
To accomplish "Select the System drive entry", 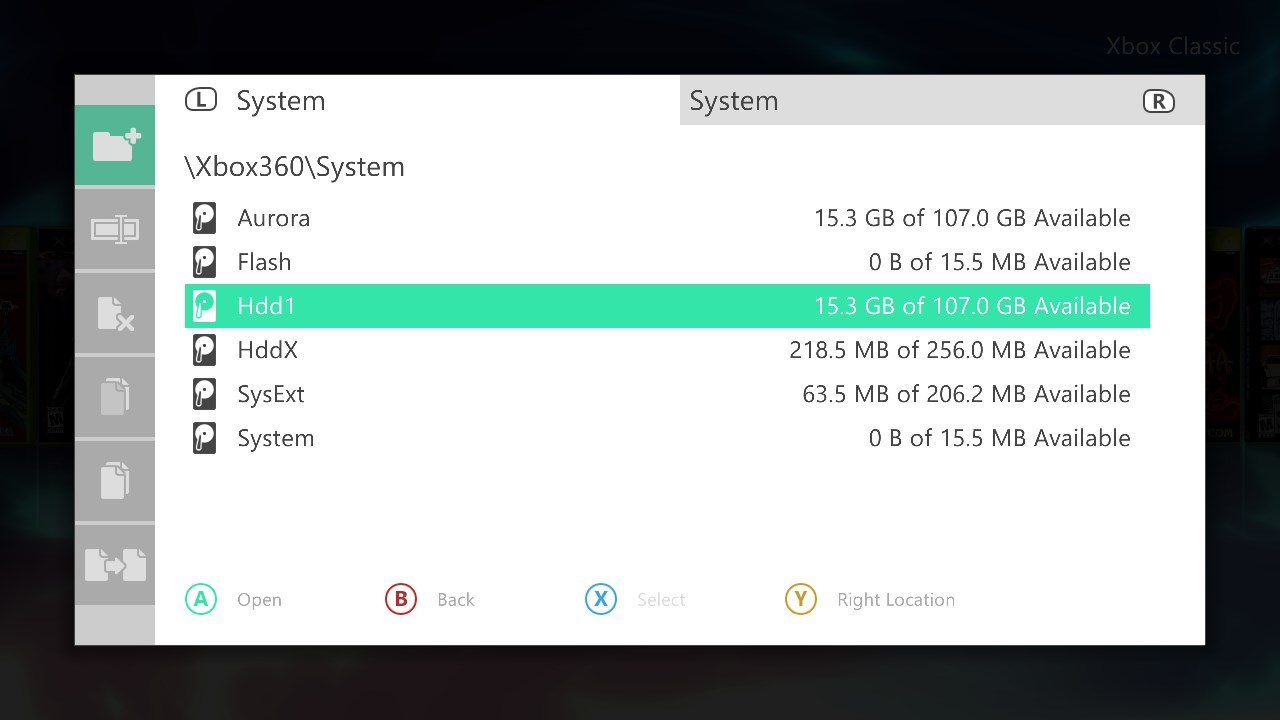I will point(667,438).
